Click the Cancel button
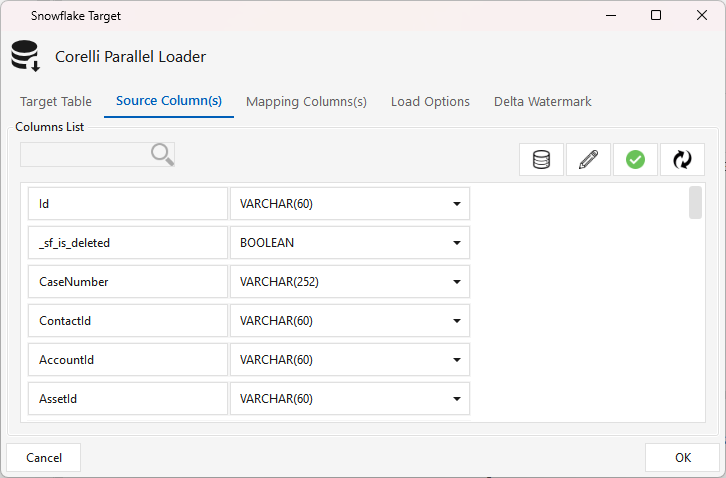Viewport: 726px width, 478px height. click(44, 458)
